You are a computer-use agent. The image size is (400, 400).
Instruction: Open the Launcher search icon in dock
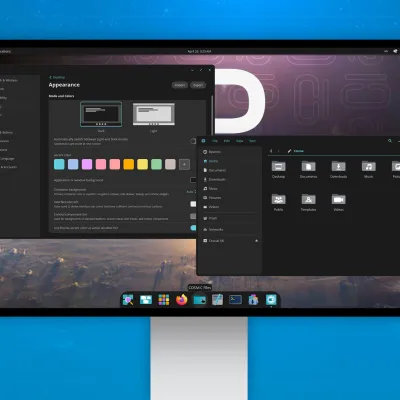coord(128,300)
